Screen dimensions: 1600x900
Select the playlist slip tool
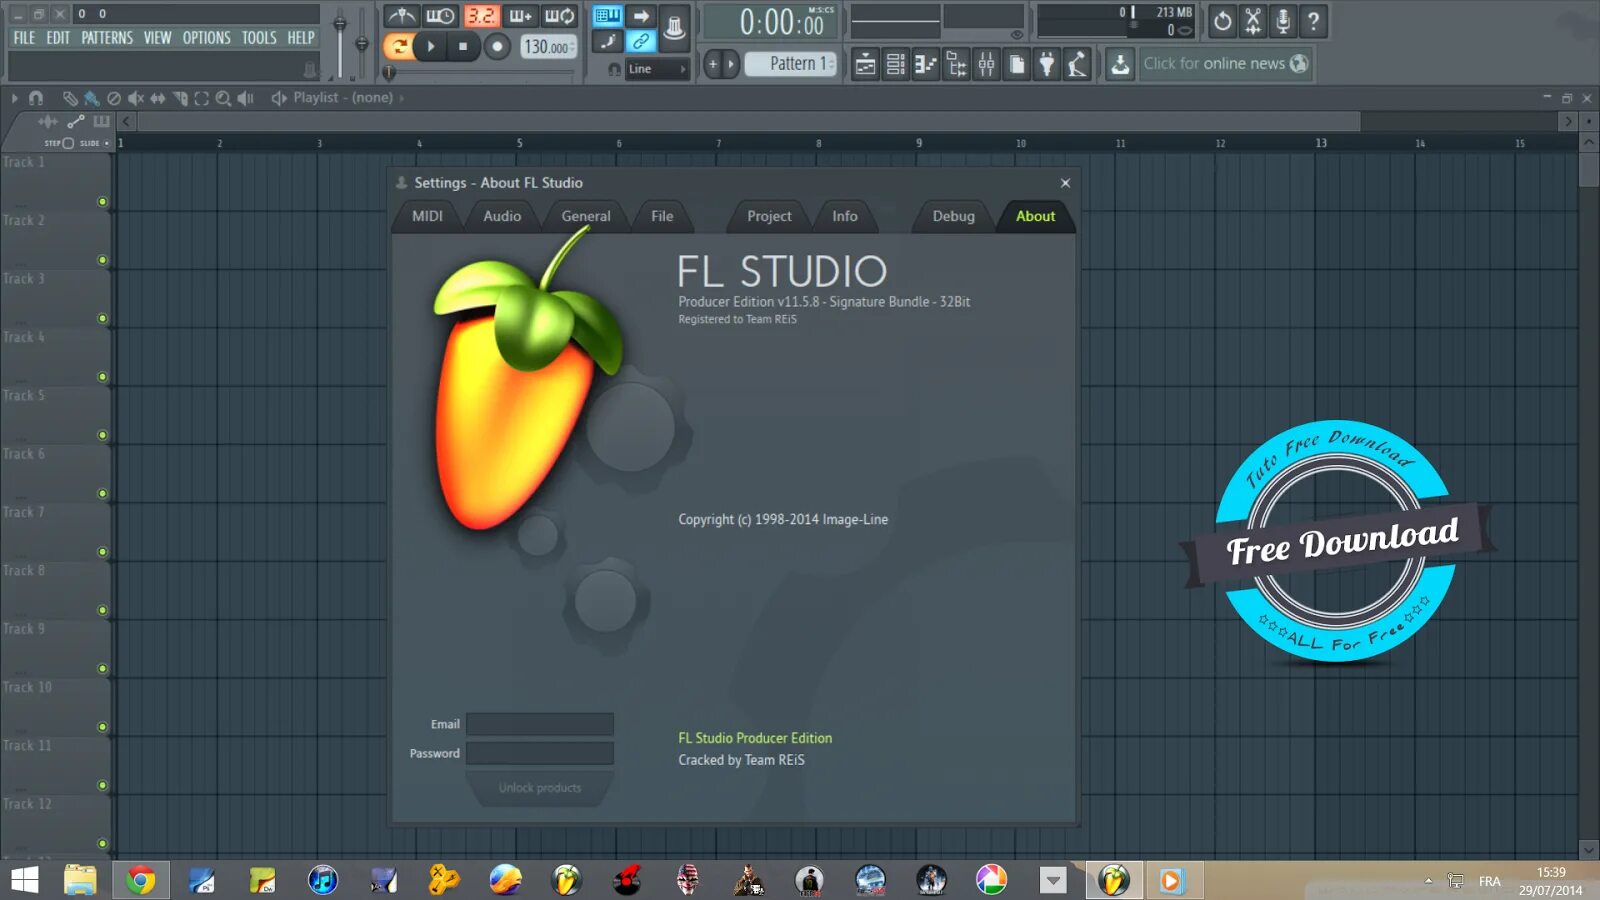158,98
